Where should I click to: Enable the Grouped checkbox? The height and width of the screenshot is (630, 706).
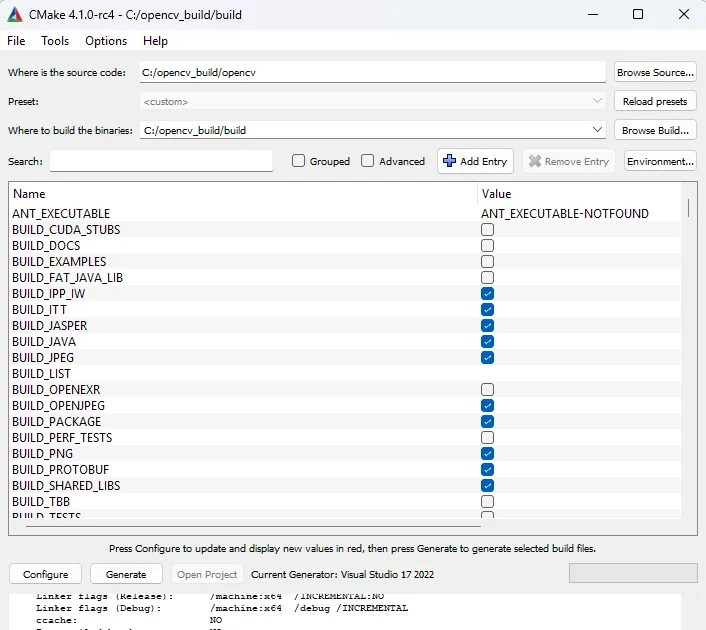(298, 161)
